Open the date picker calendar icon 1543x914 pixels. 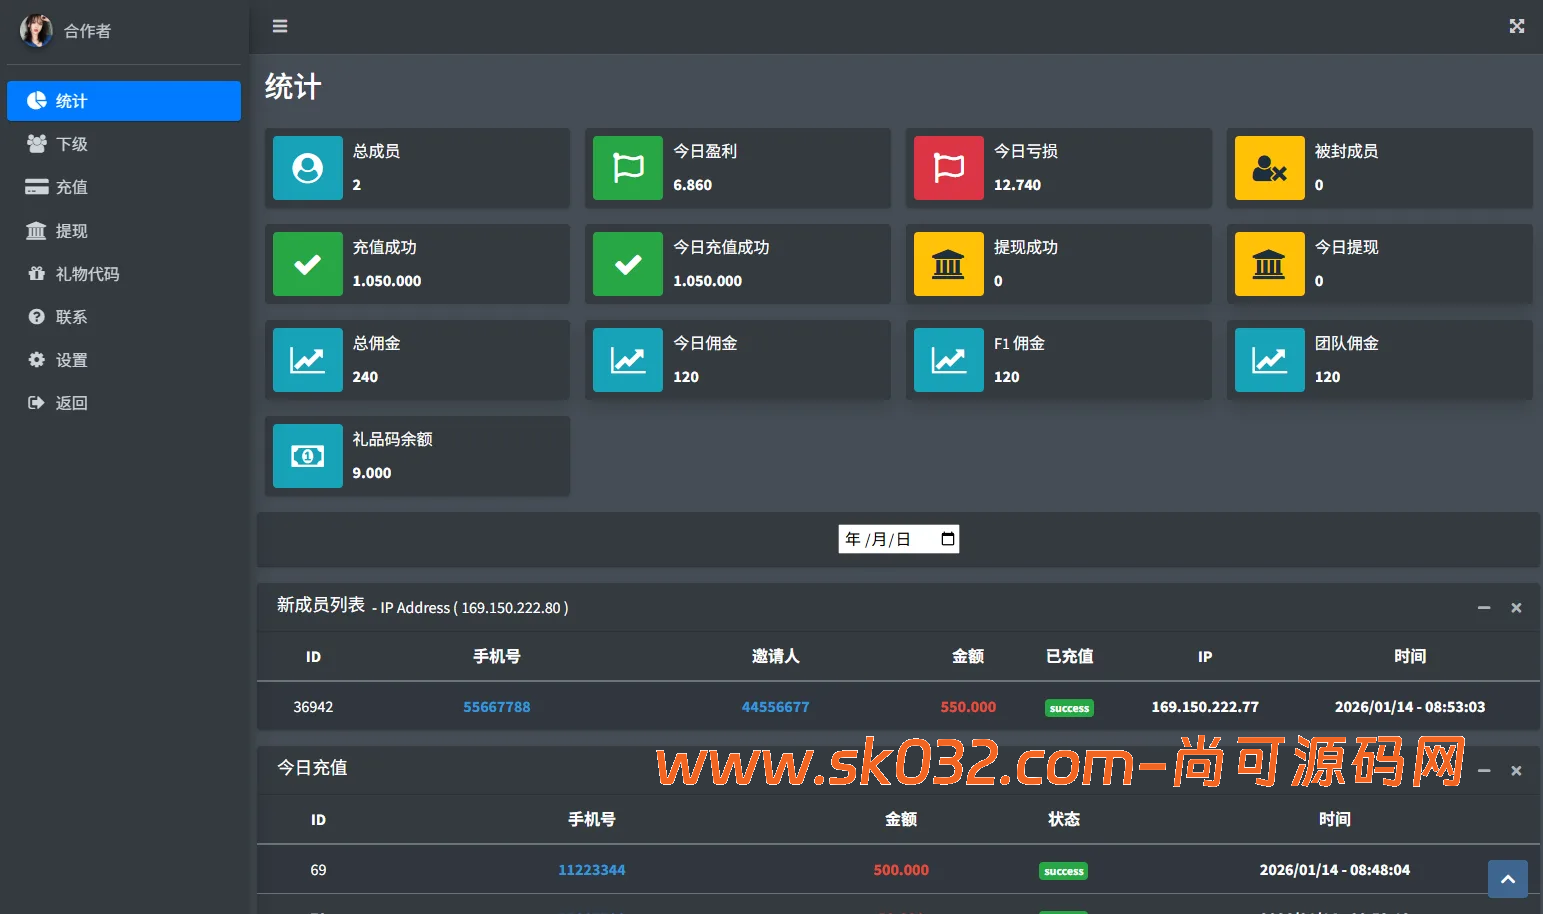[947, 539]
